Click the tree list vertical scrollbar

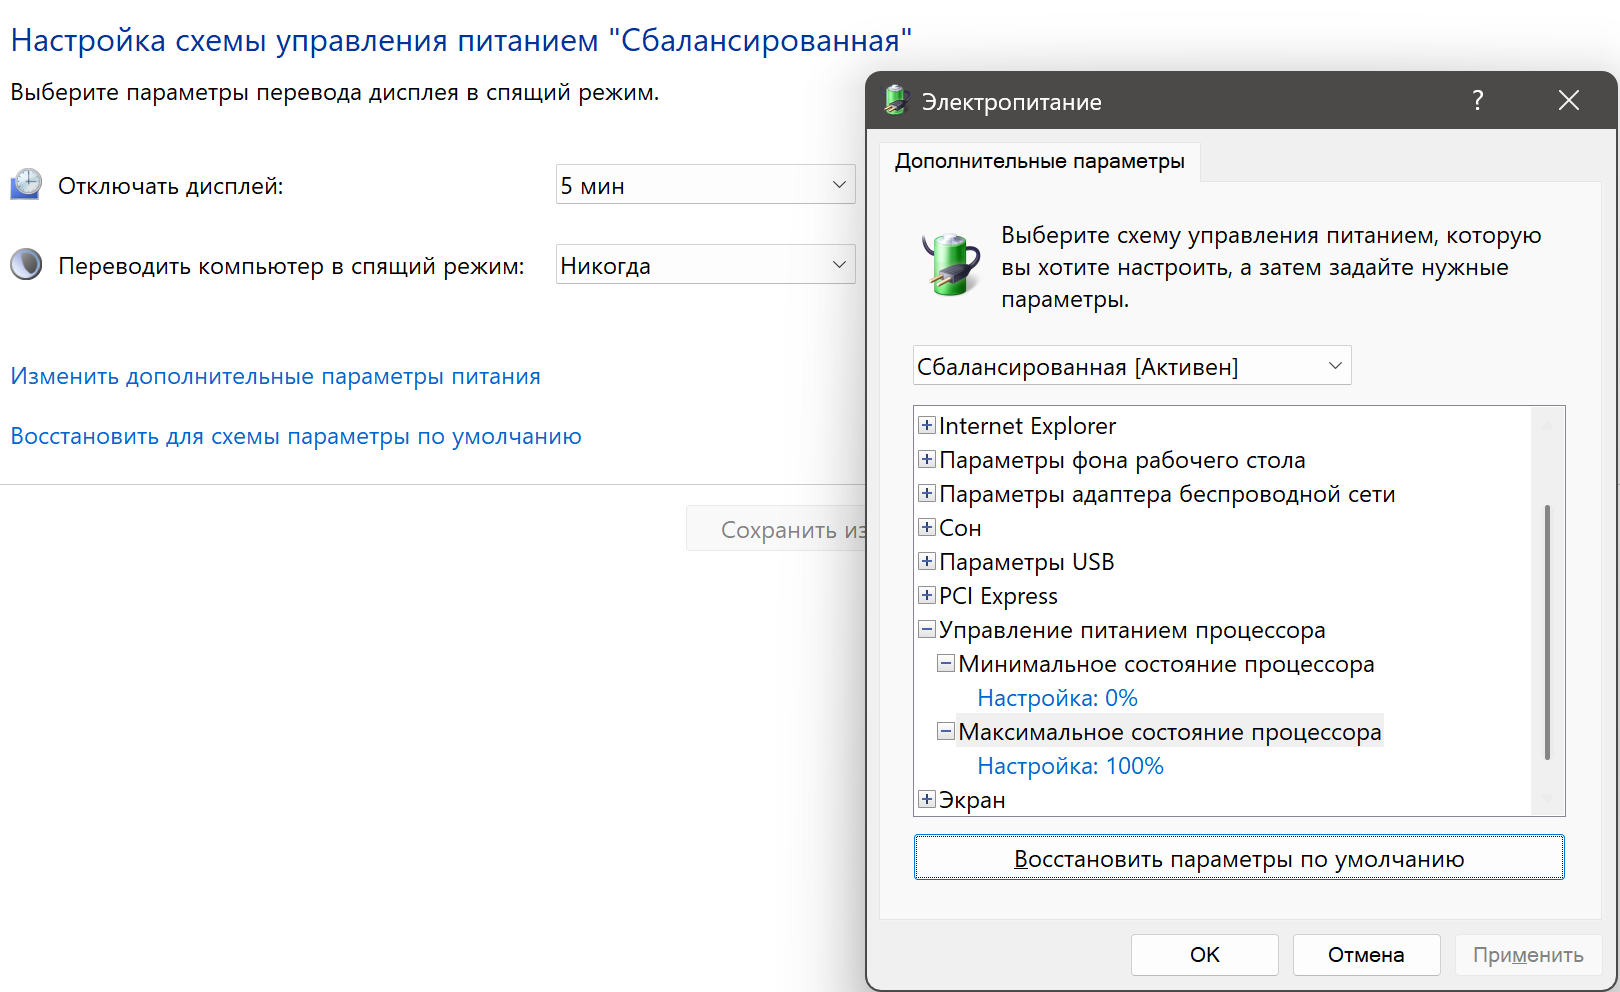coord(1547,632)
